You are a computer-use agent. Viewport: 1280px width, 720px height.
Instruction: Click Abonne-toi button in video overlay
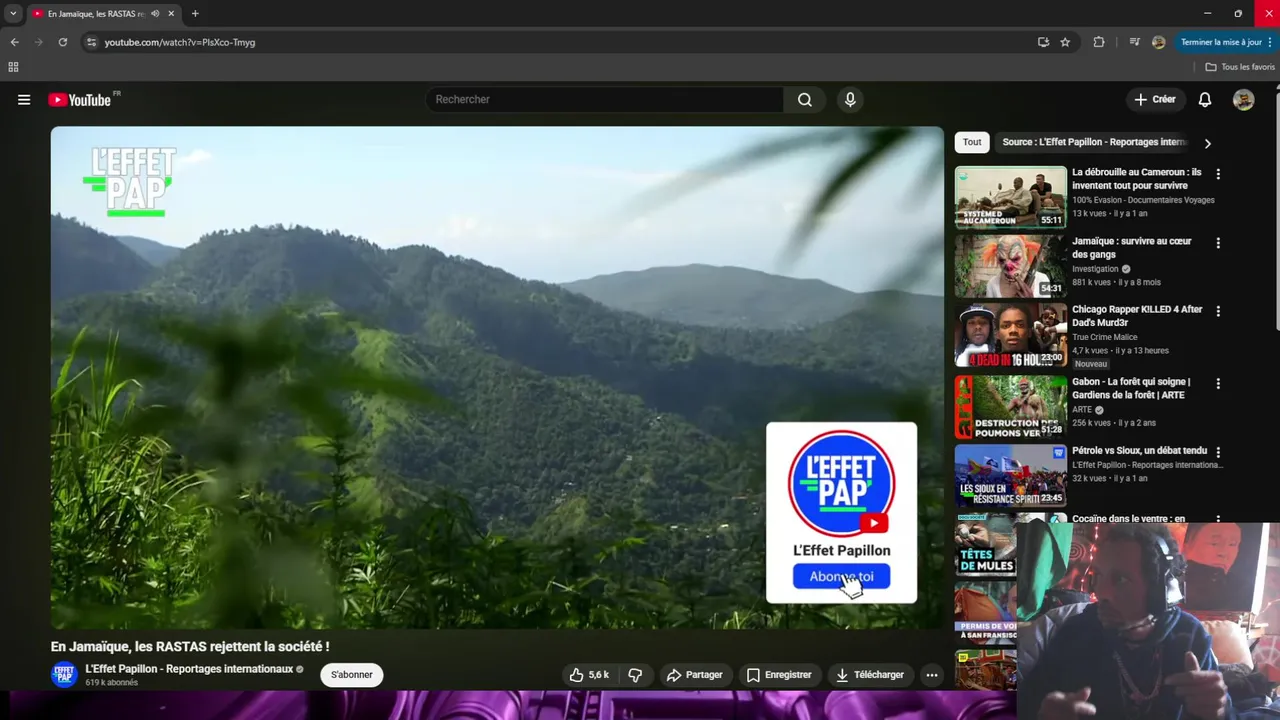(x=841, y=577)
